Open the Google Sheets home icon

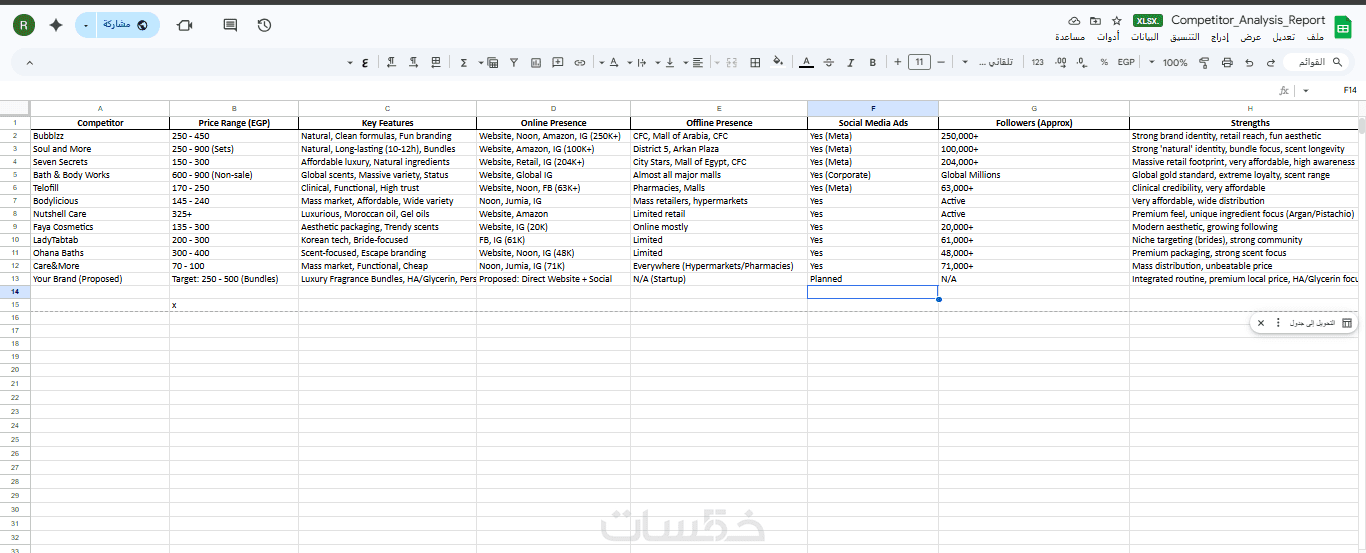coord(1342,26)
